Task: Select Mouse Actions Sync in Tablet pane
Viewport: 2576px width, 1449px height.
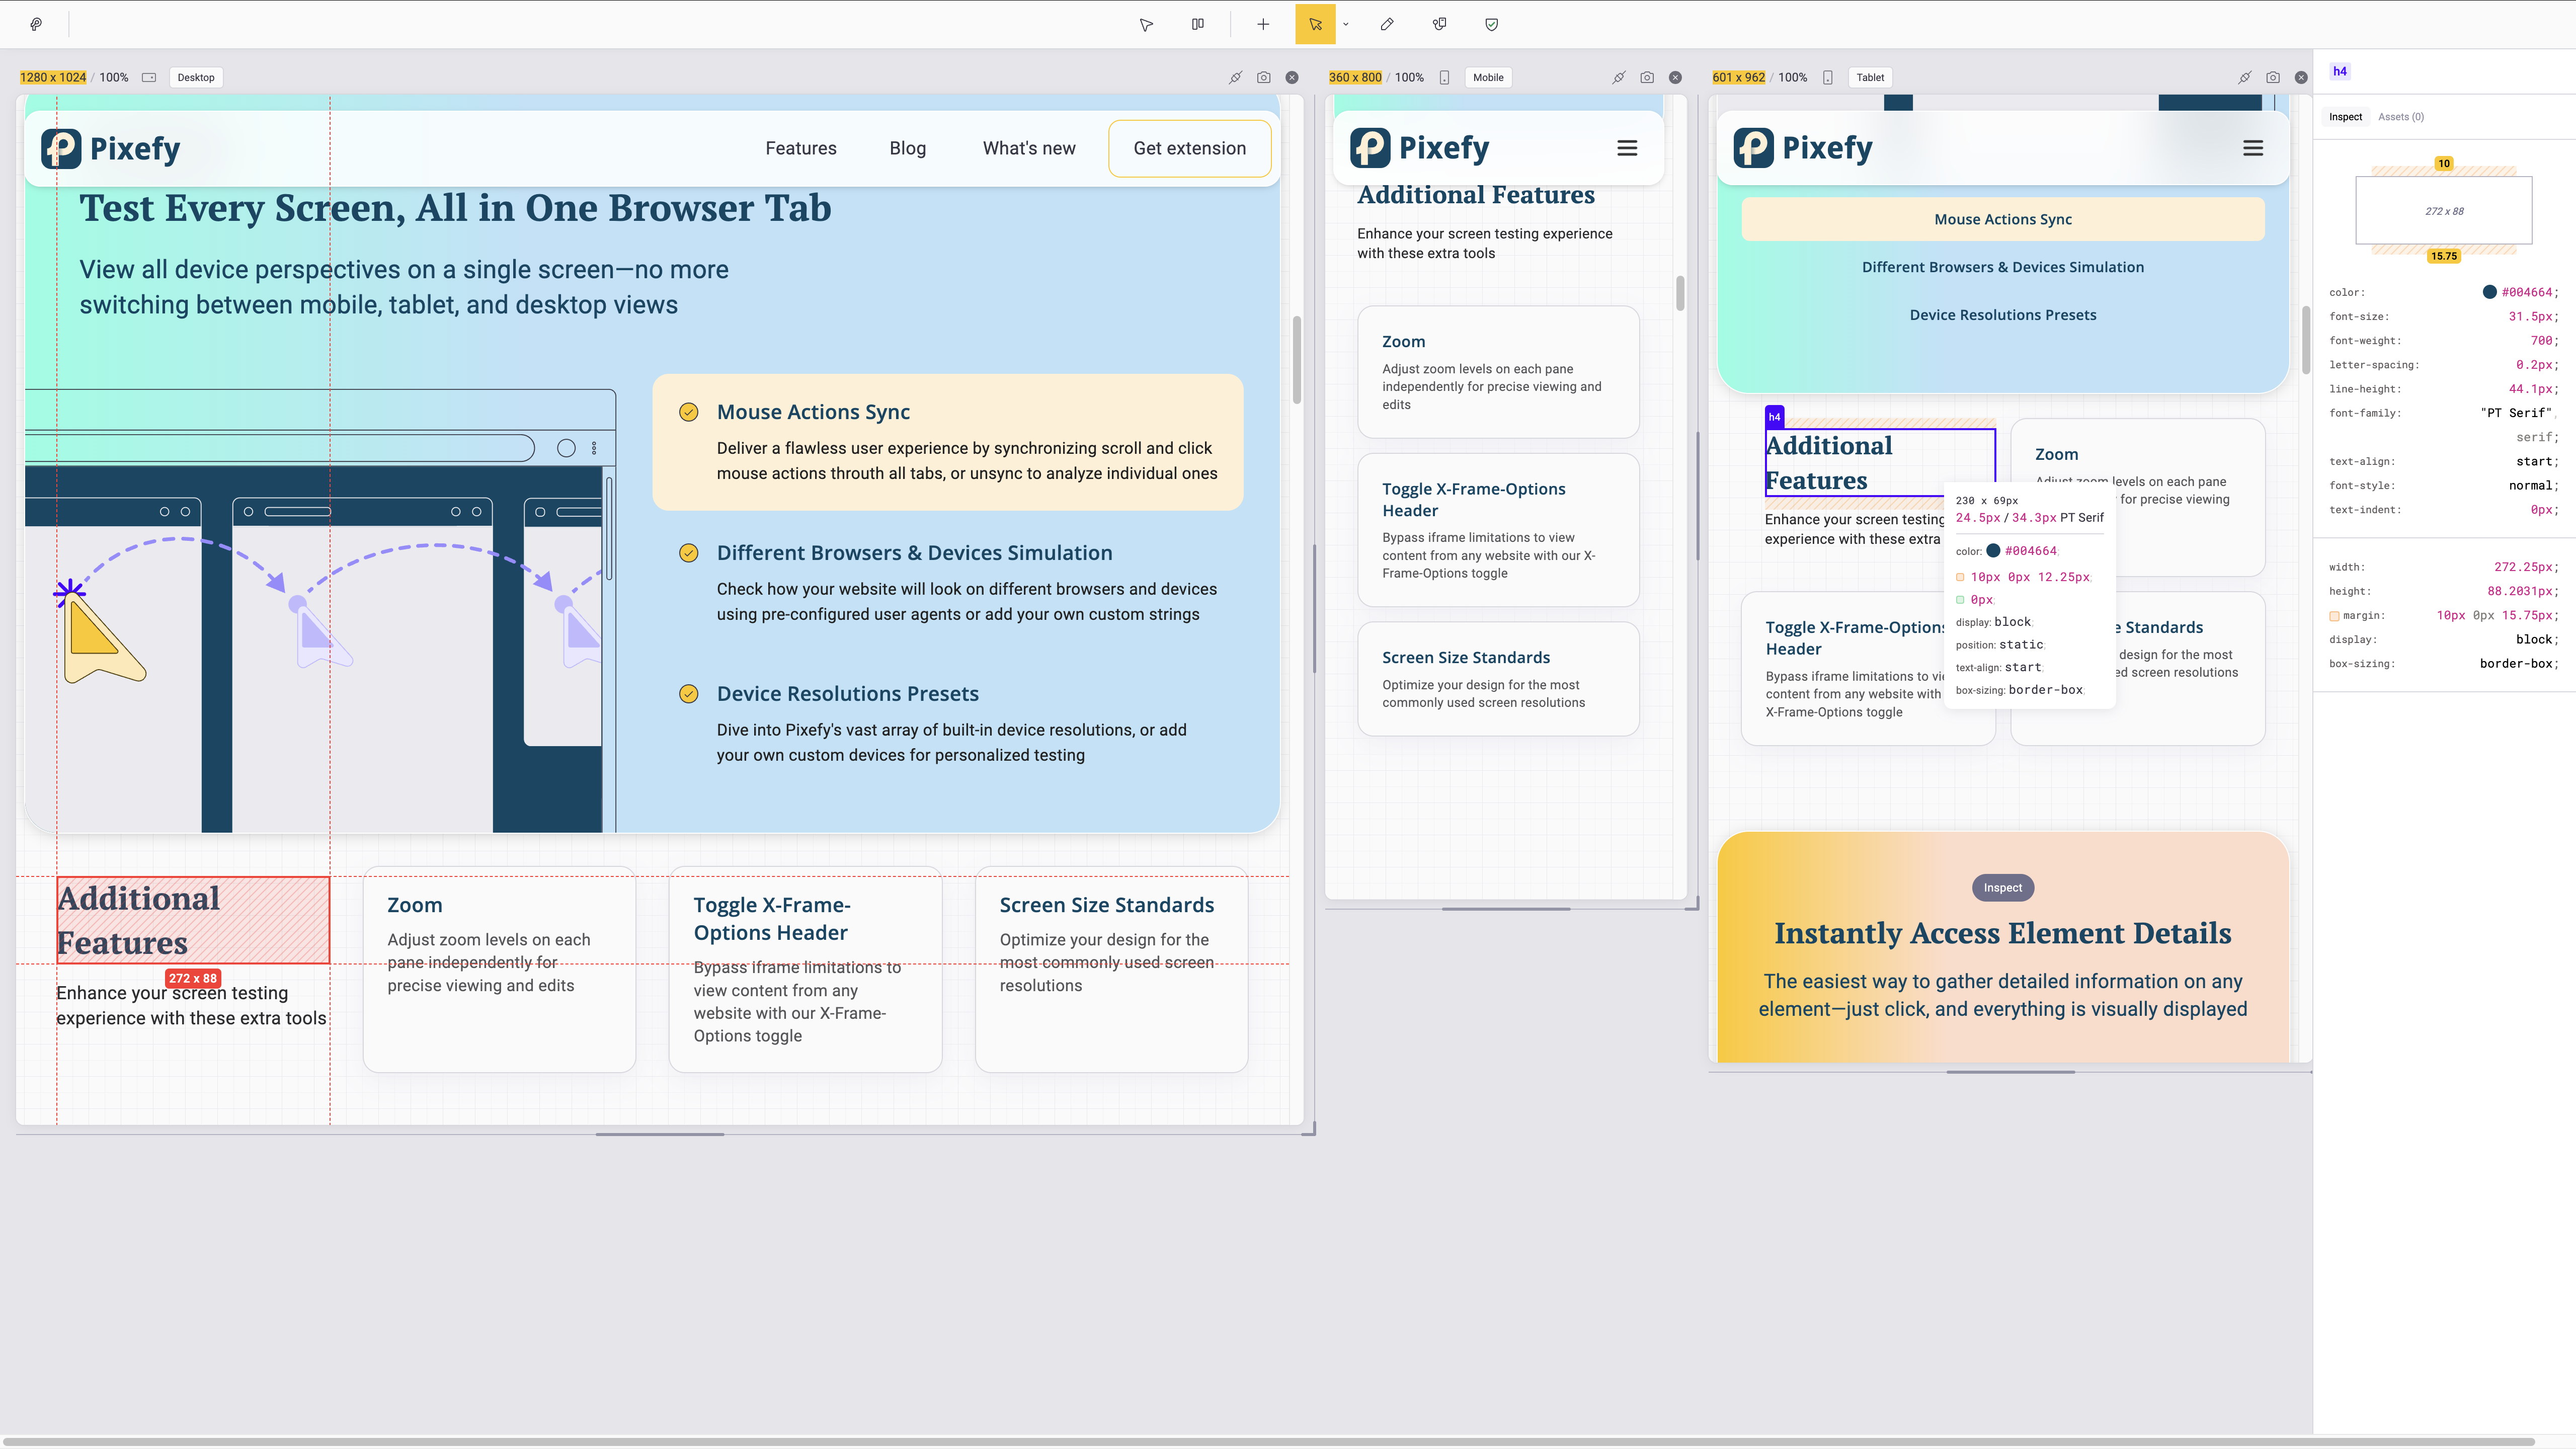Action: click(x=2003, y=219)
